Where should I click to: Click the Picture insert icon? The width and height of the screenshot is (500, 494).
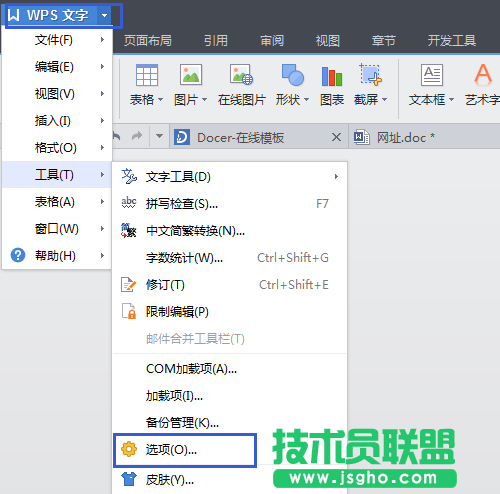click(191, 74)
